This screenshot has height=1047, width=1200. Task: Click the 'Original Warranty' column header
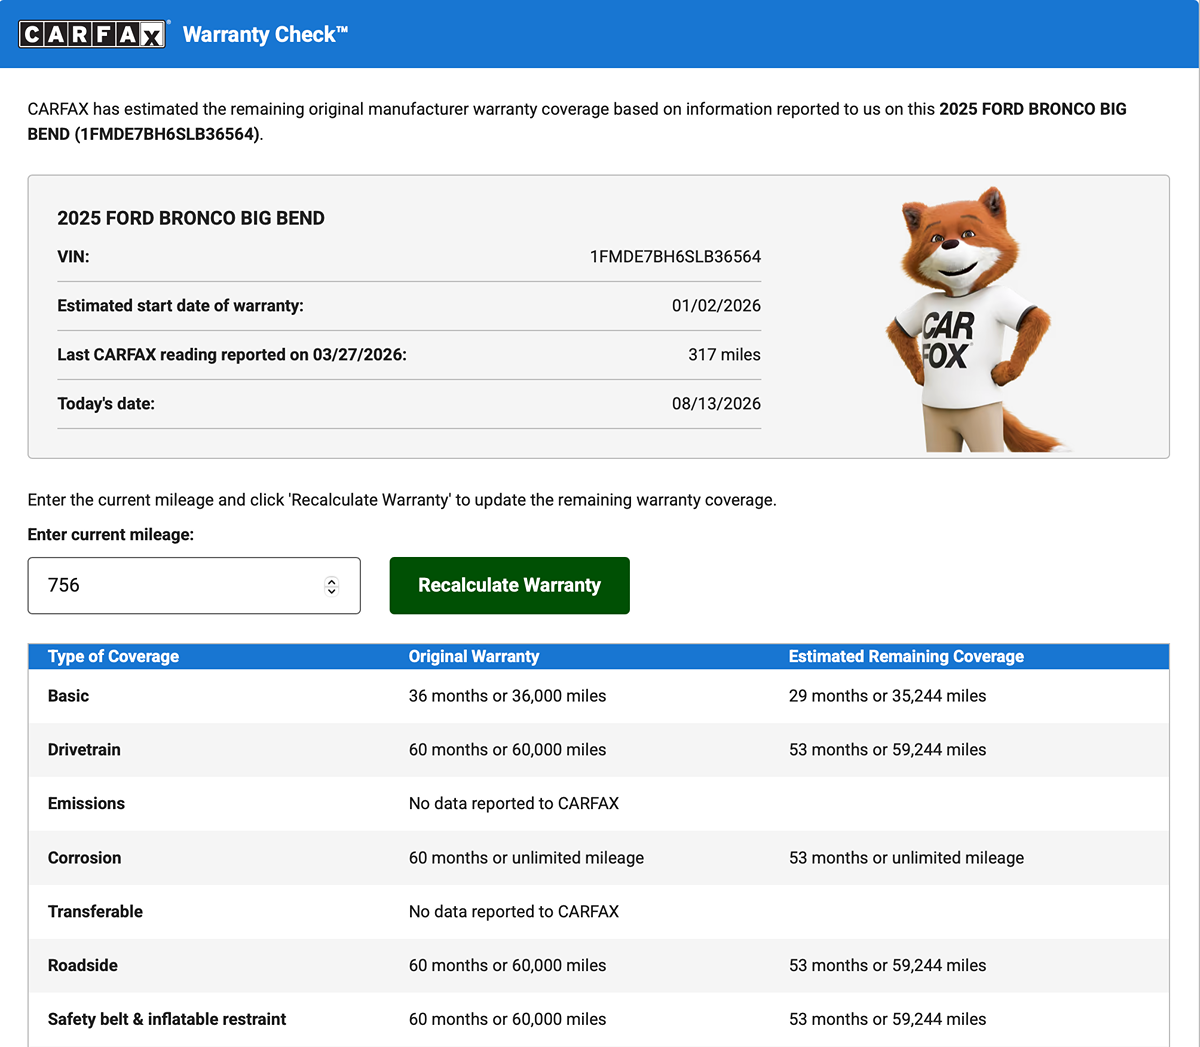pos(474,656)
